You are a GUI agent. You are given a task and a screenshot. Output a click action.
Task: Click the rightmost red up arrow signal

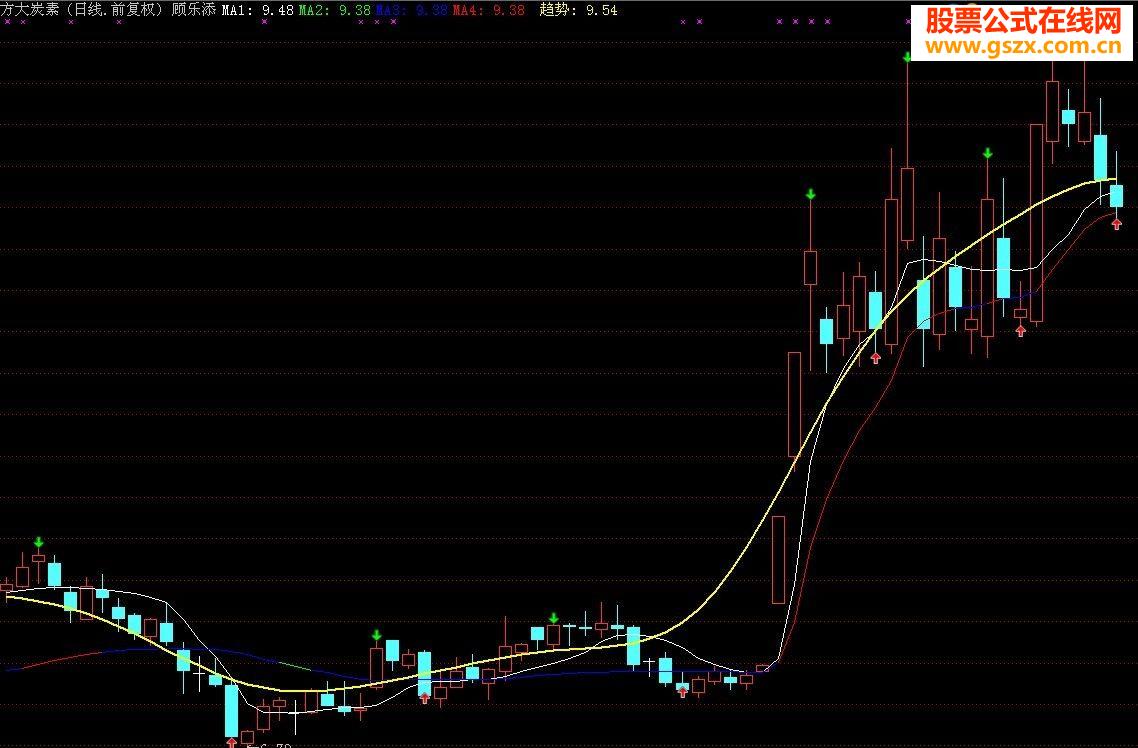[x=1116, y=224]
